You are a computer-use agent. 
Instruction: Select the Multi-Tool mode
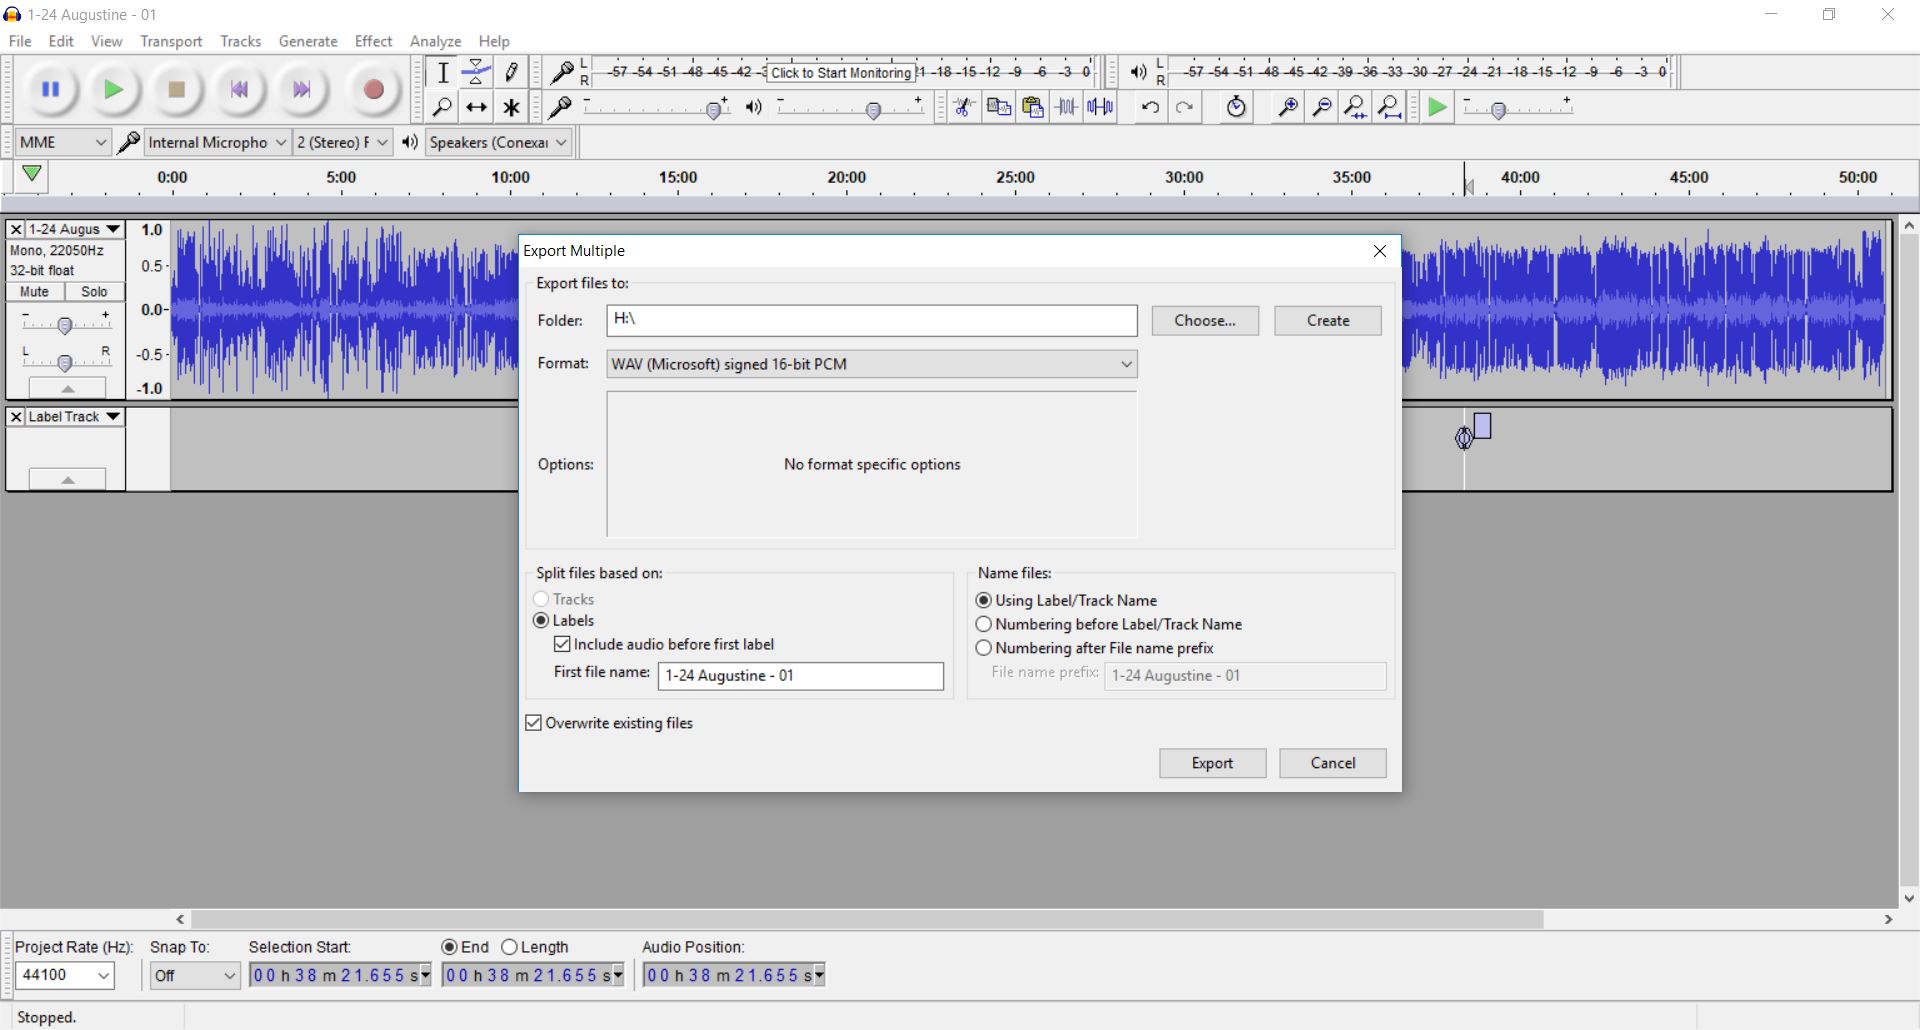pos(511,107)
